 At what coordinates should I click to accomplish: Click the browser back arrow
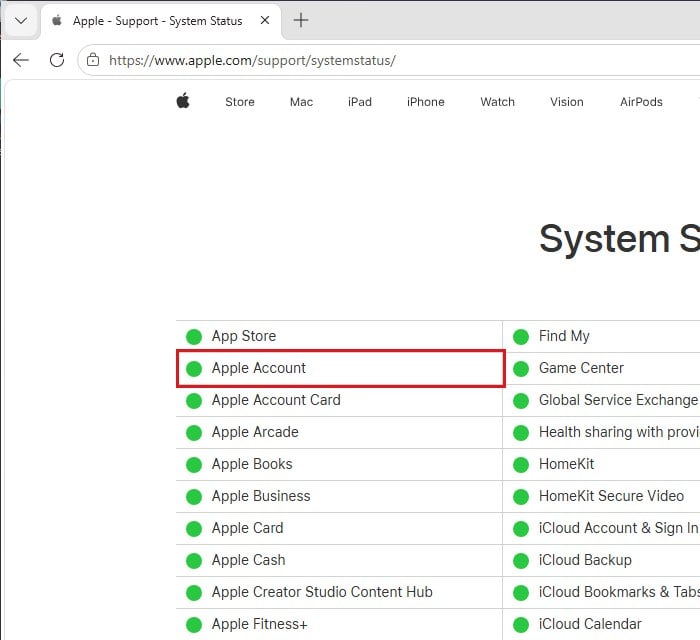pyautogui.click(x=21, y=60)
